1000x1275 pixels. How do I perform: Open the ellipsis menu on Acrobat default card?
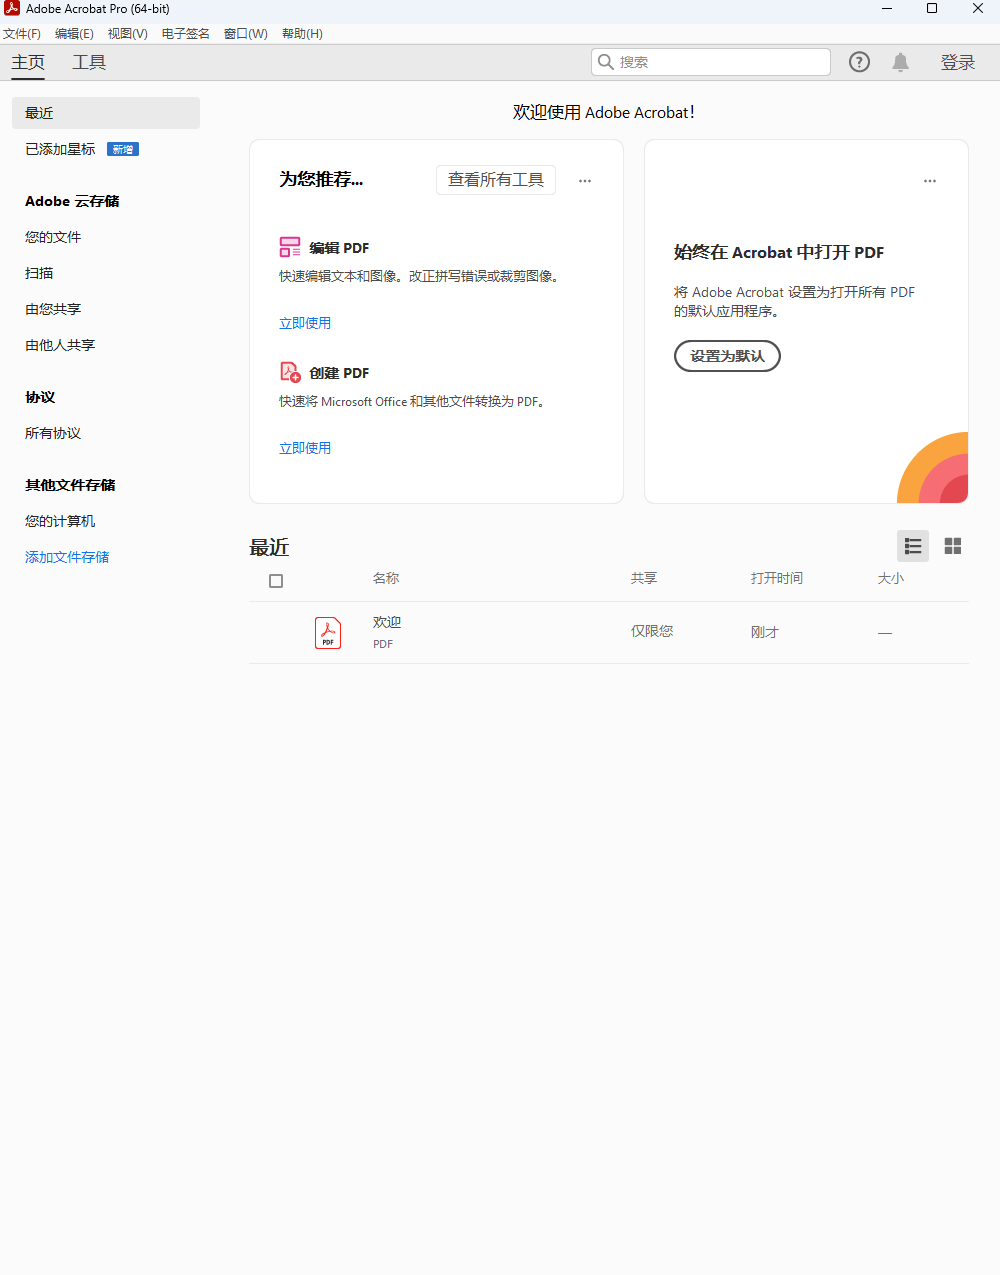click(930, 180)
